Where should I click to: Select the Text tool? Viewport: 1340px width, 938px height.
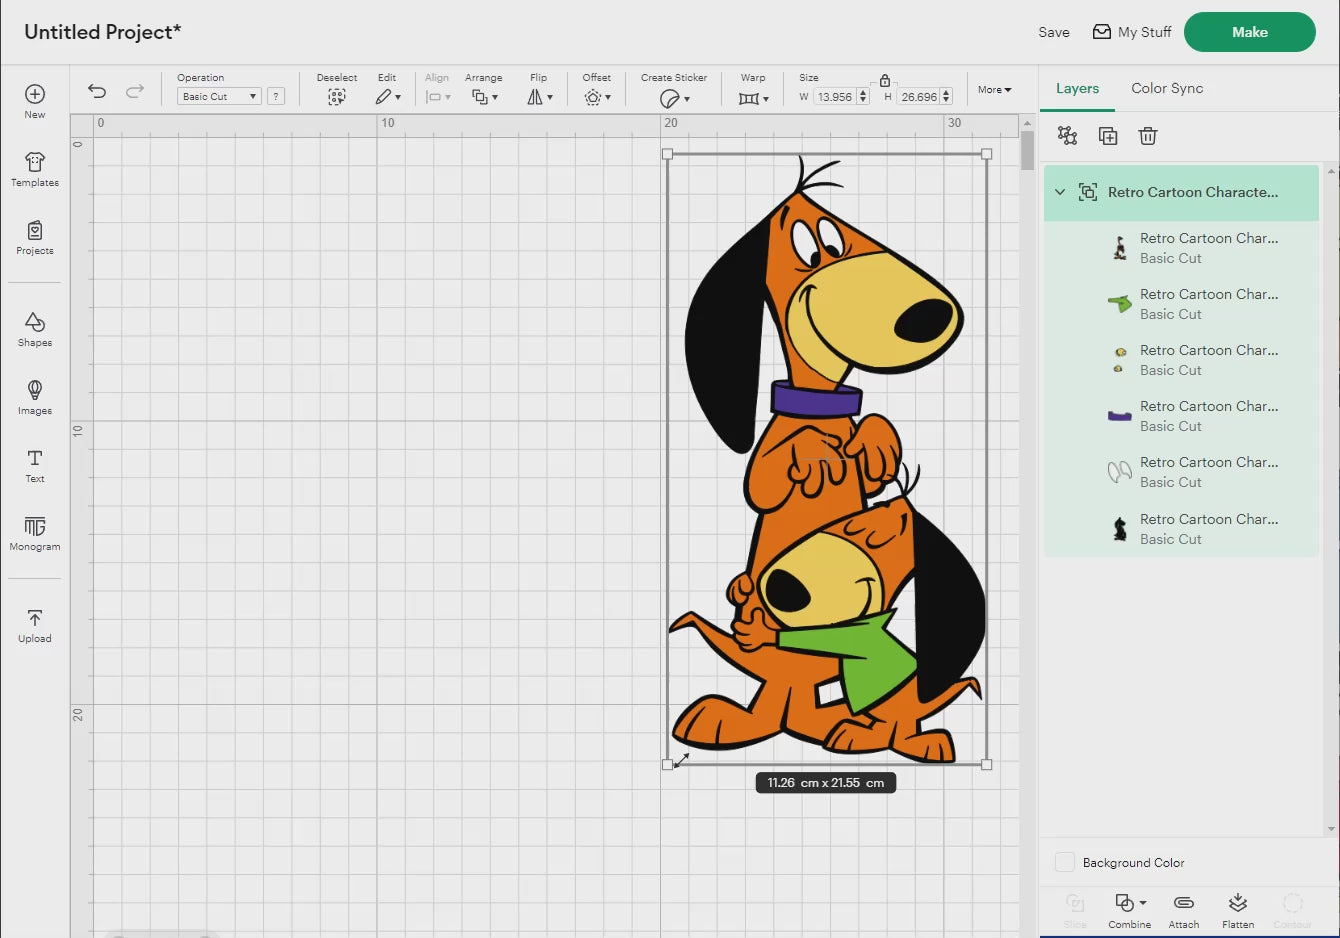click(x=35, y=465)
